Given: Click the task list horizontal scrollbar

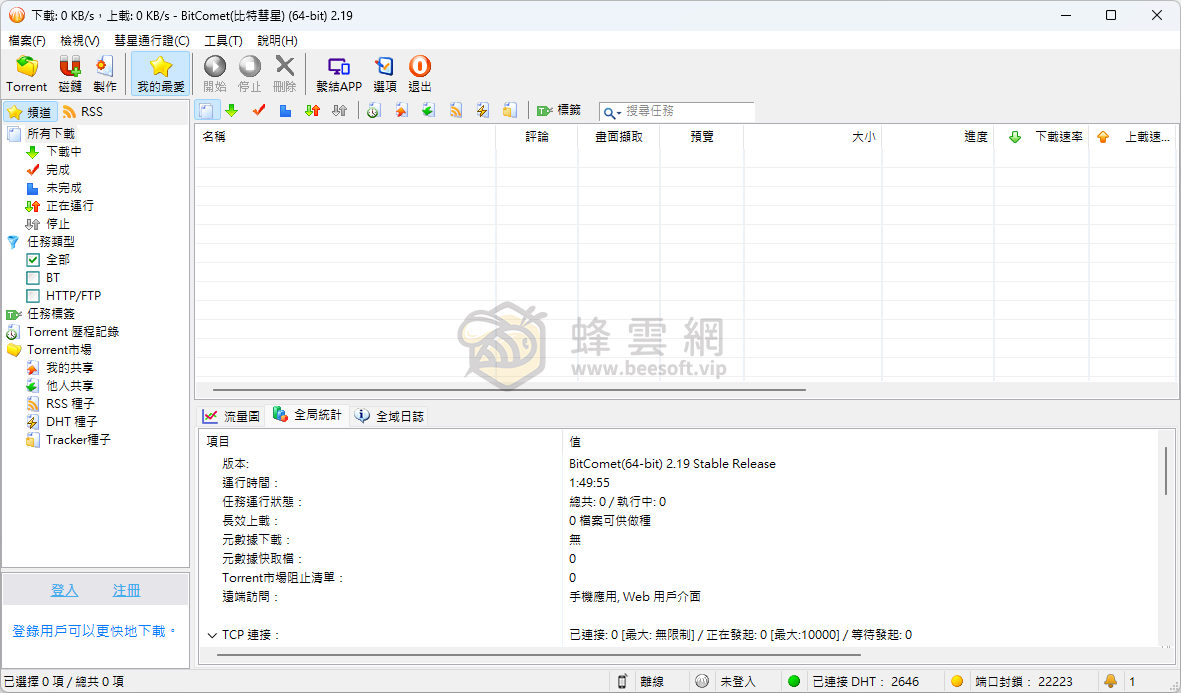Looking at the screenshot, I should [509, 390].
